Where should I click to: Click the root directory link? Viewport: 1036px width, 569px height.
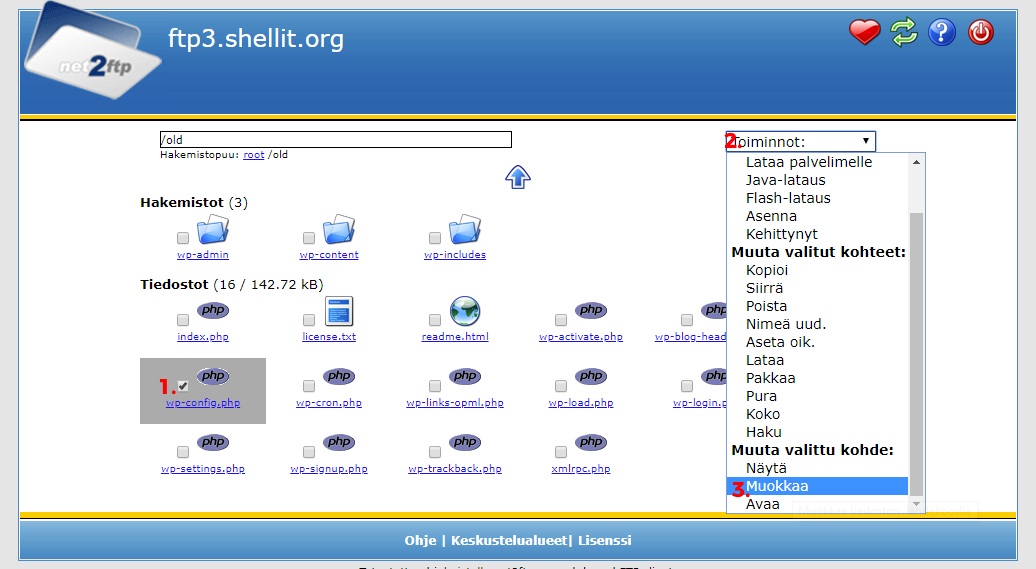pyautogui.click(x=254, y=155)
